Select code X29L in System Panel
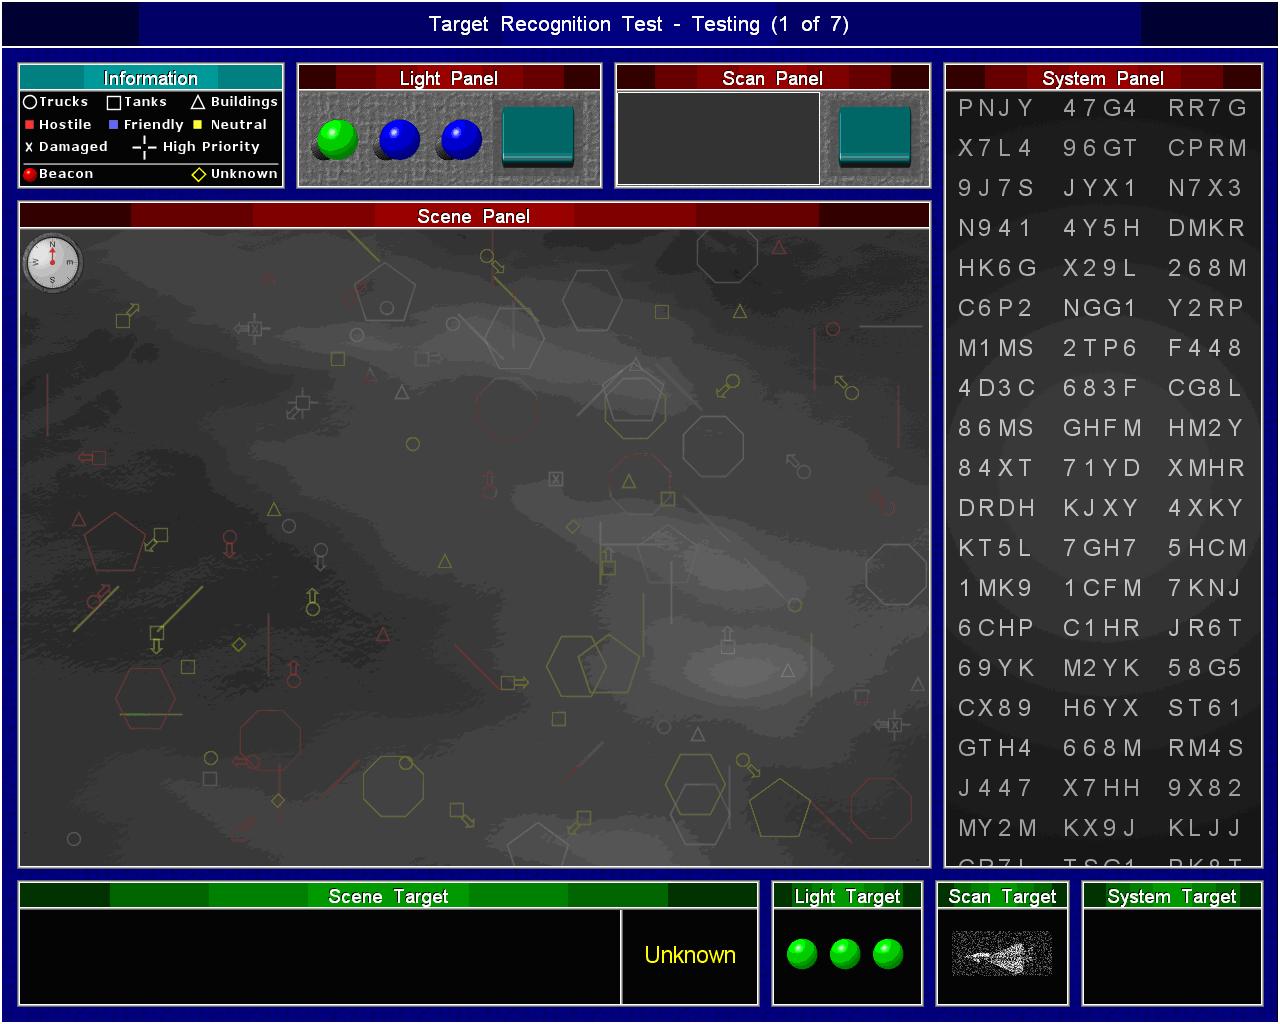Screen dimensions: 1280x1024 (1100, 268)
